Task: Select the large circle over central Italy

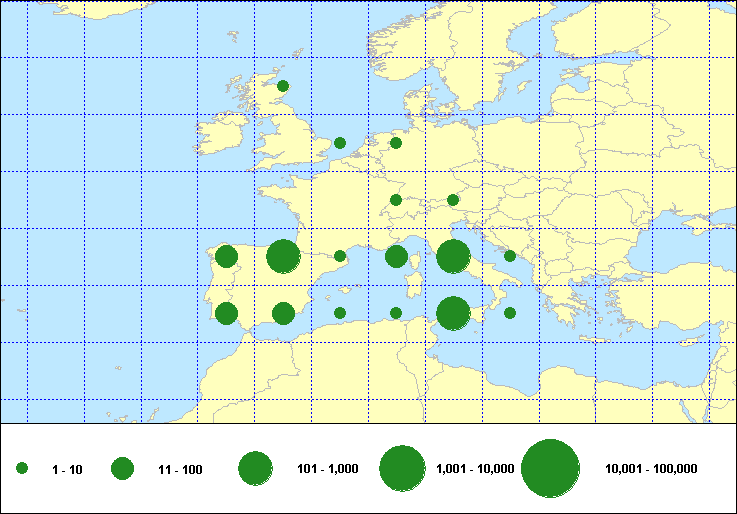Action: tap(453, 257)
